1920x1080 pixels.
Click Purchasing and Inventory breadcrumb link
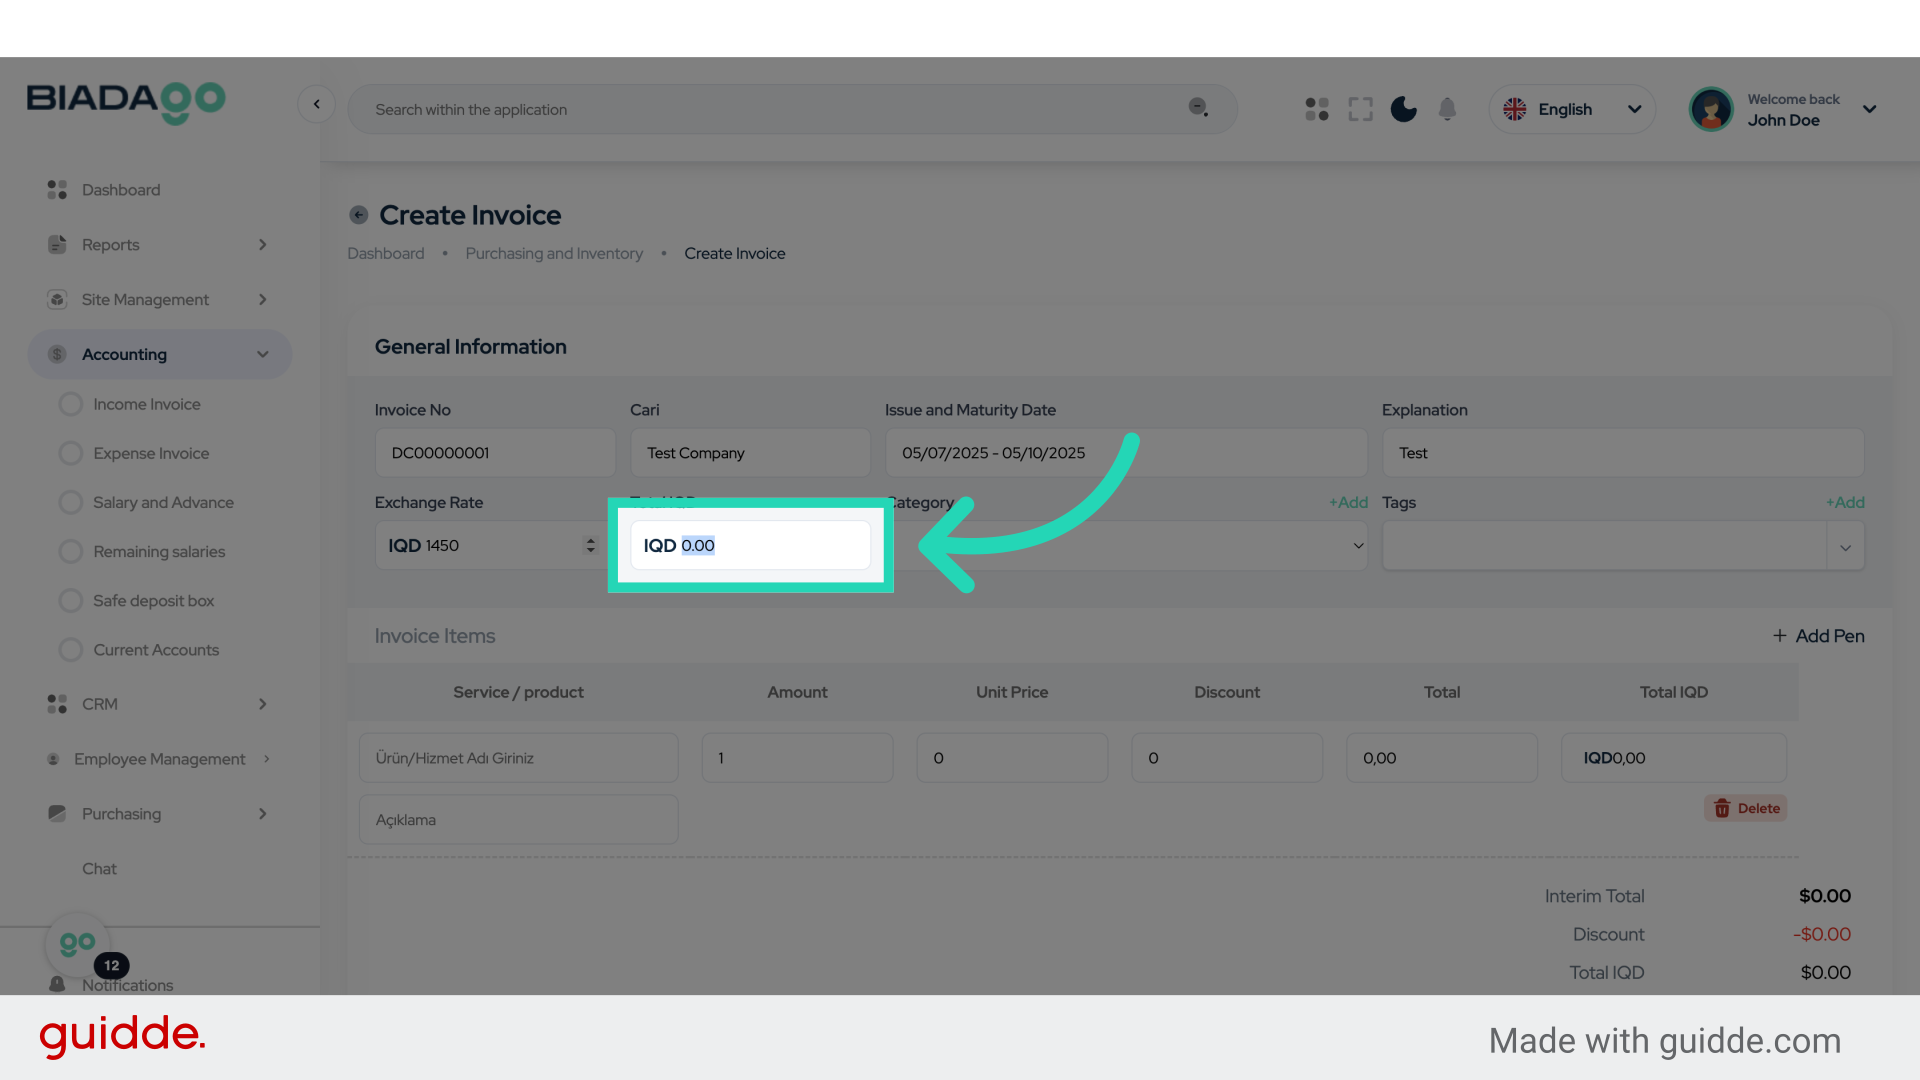(554, 254)
